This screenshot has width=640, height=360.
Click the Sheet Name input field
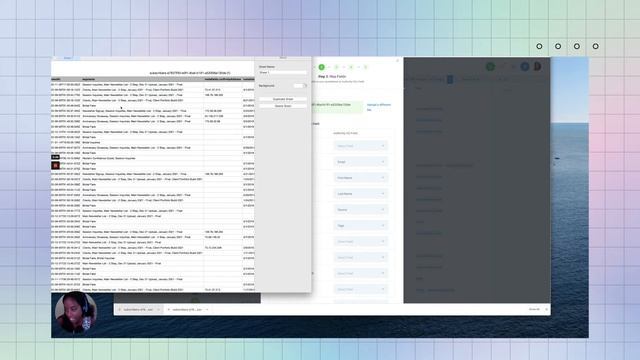pos(282,73)
